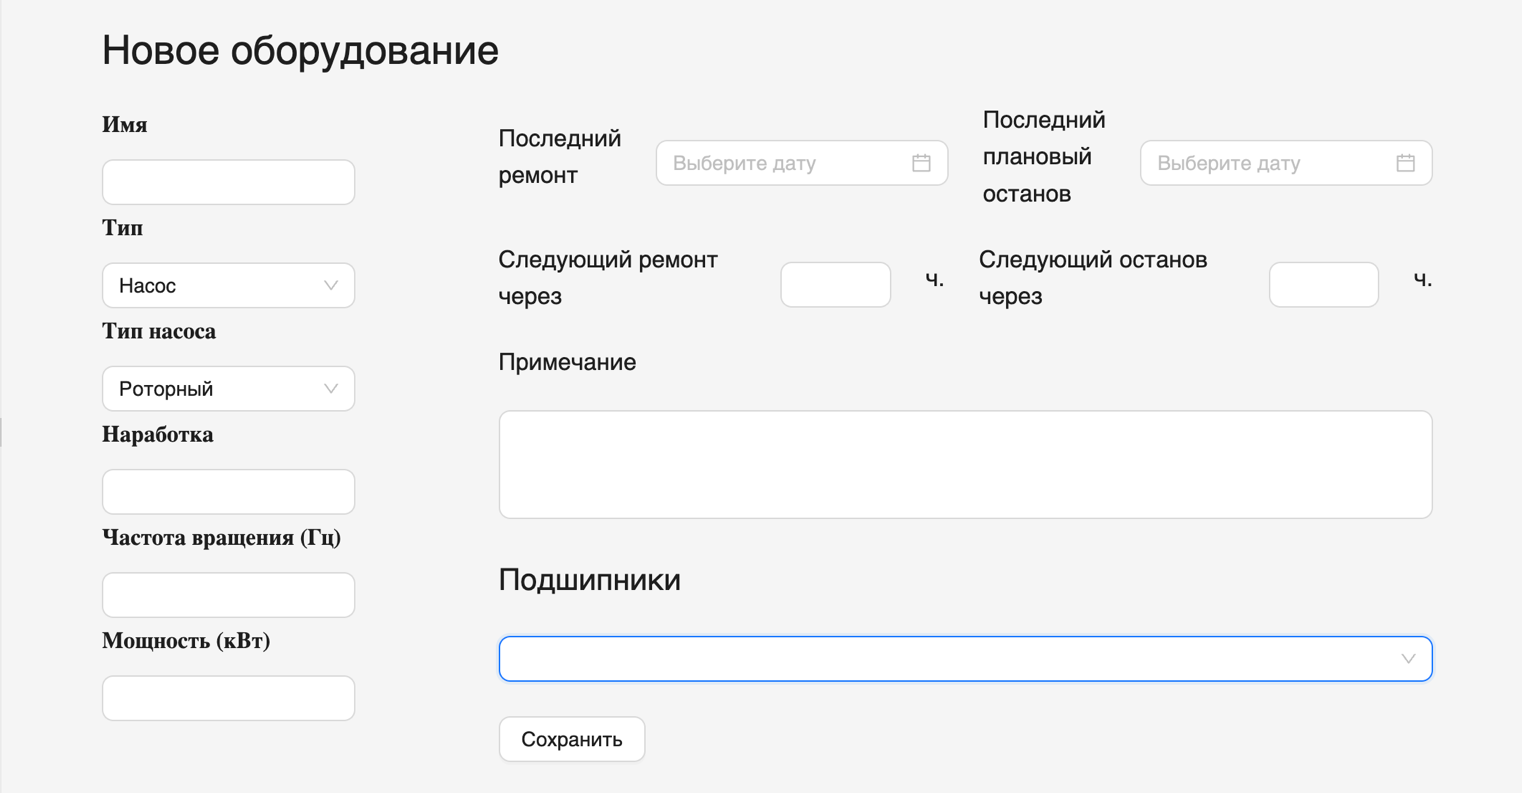Viewport: 1522px width, 793px height.
Task: Click the Имя text input field
Action: [228, 181]
